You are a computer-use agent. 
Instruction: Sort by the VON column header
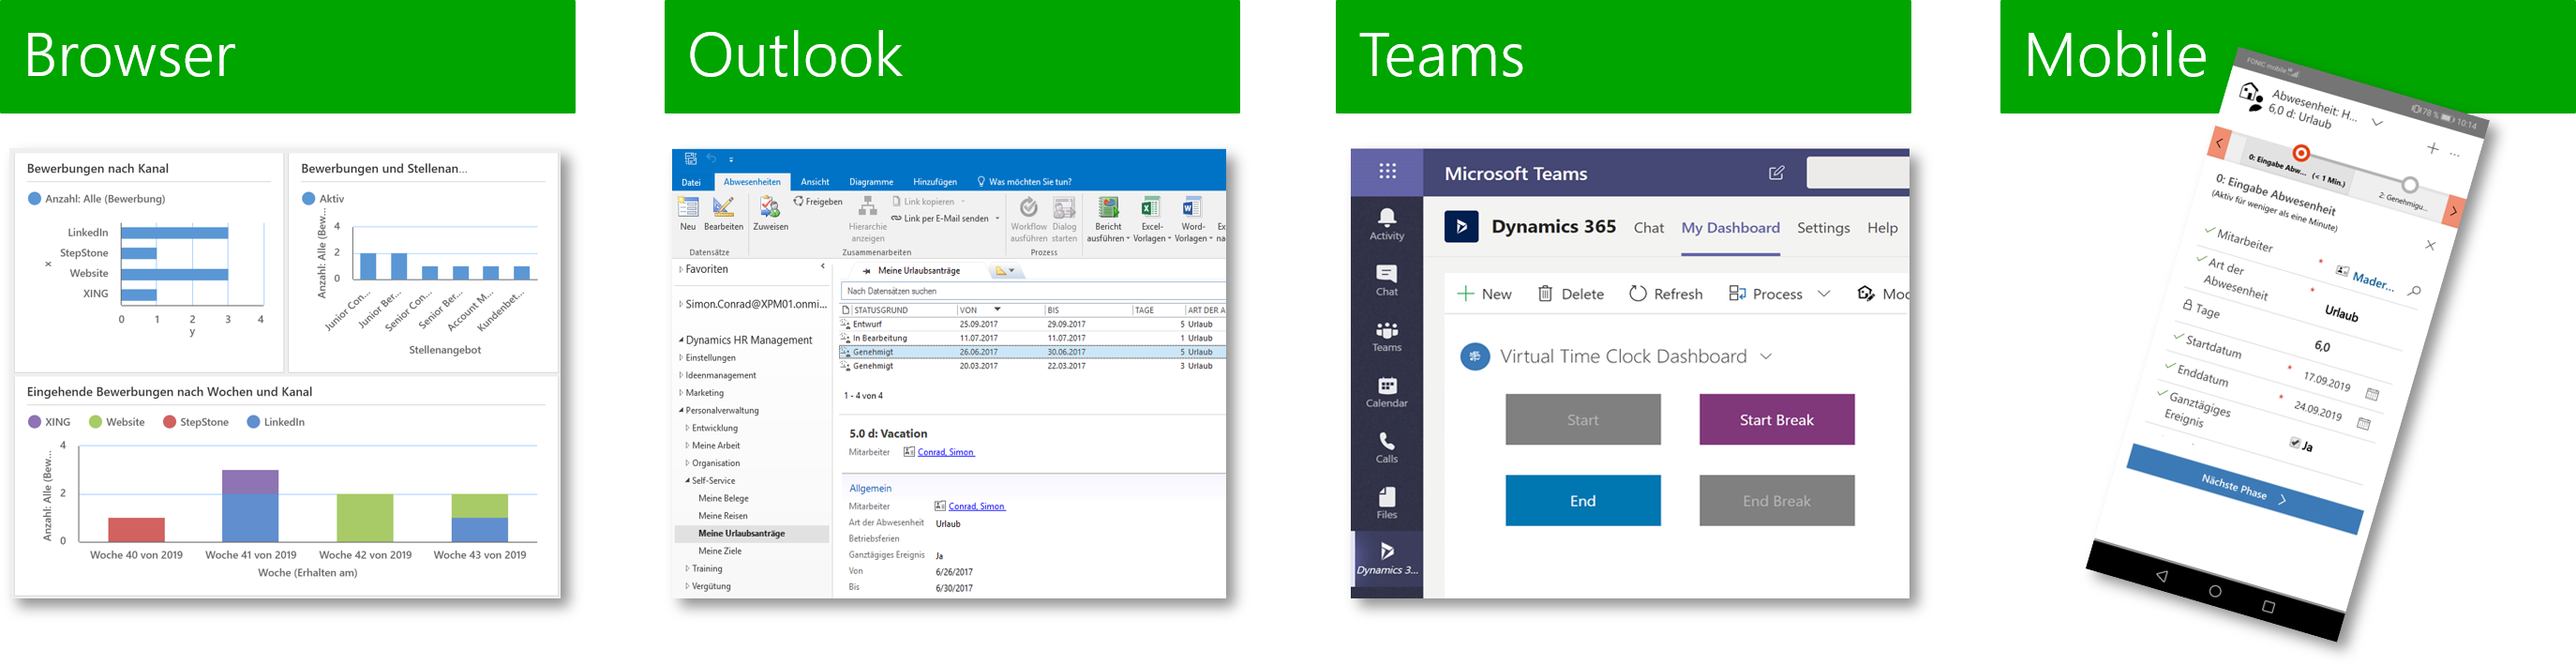[x=1000, y=310]
